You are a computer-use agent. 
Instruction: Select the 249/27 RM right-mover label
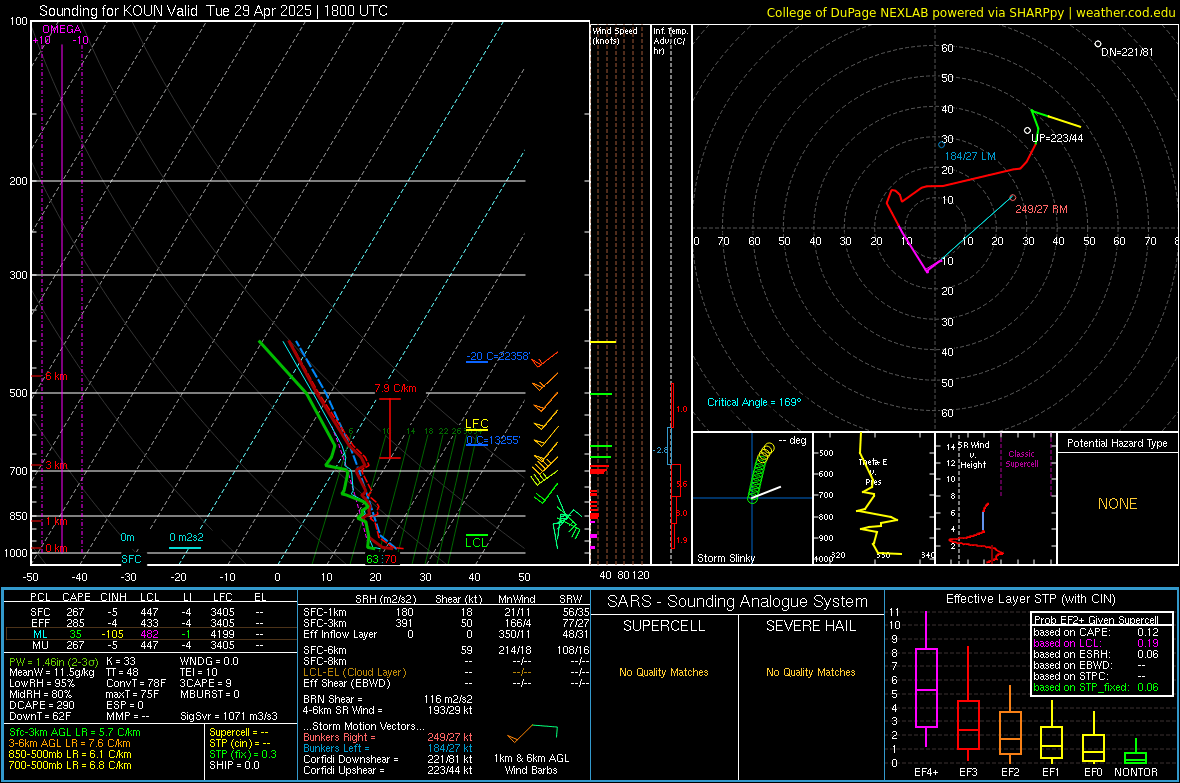pyautogui.click(x=1041, y=209)
